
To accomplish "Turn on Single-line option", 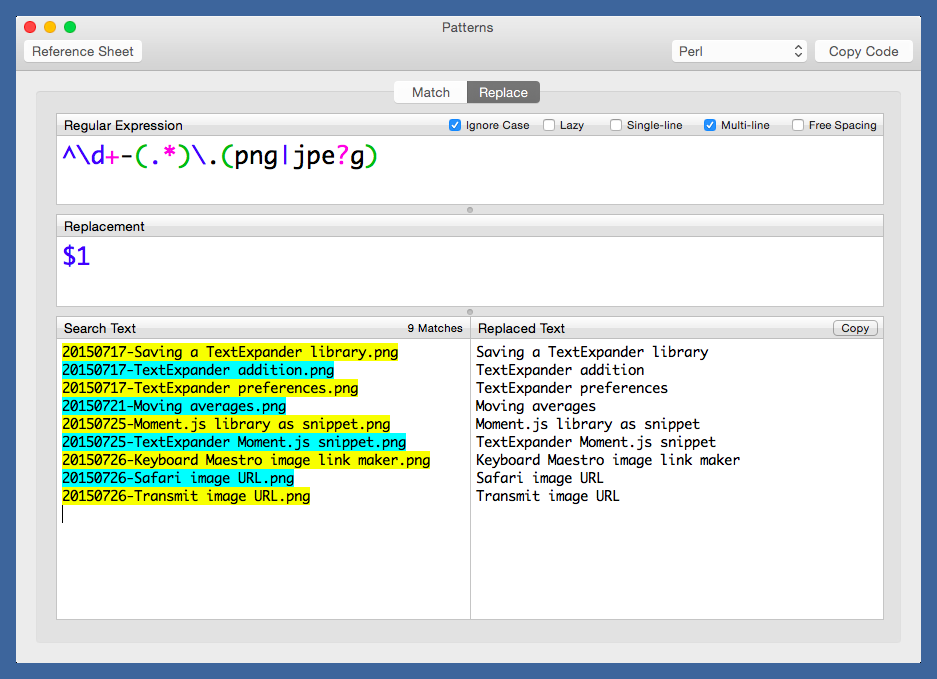I will (x=616, y=125).
